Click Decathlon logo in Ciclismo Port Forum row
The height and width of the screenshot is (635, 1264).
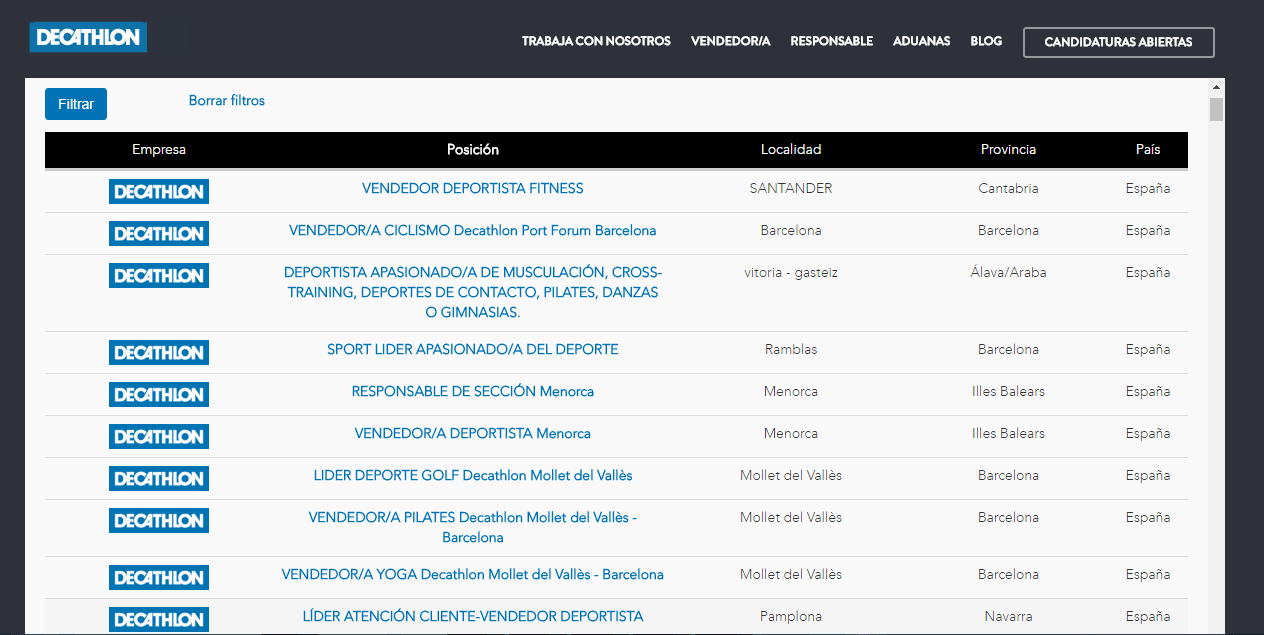159,234
